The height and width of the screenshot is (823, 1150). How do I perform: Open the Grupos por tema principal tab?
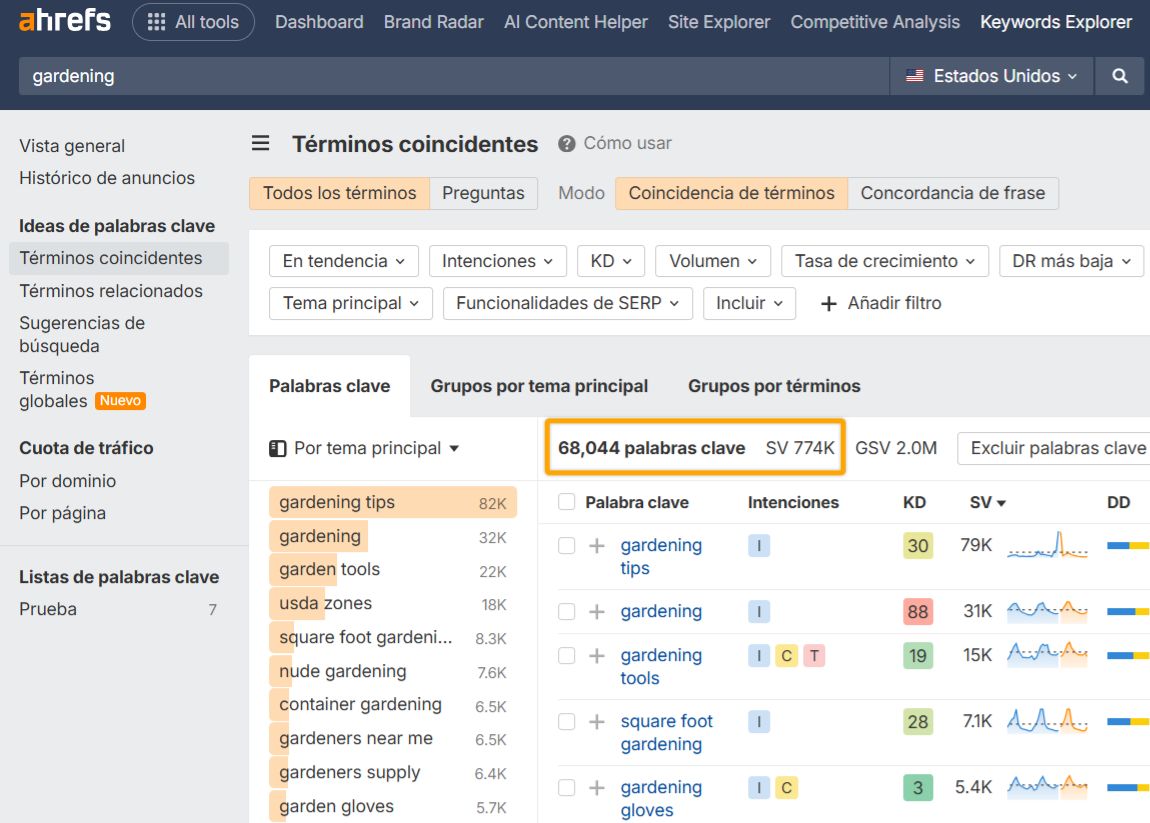[x=539, y=386]
